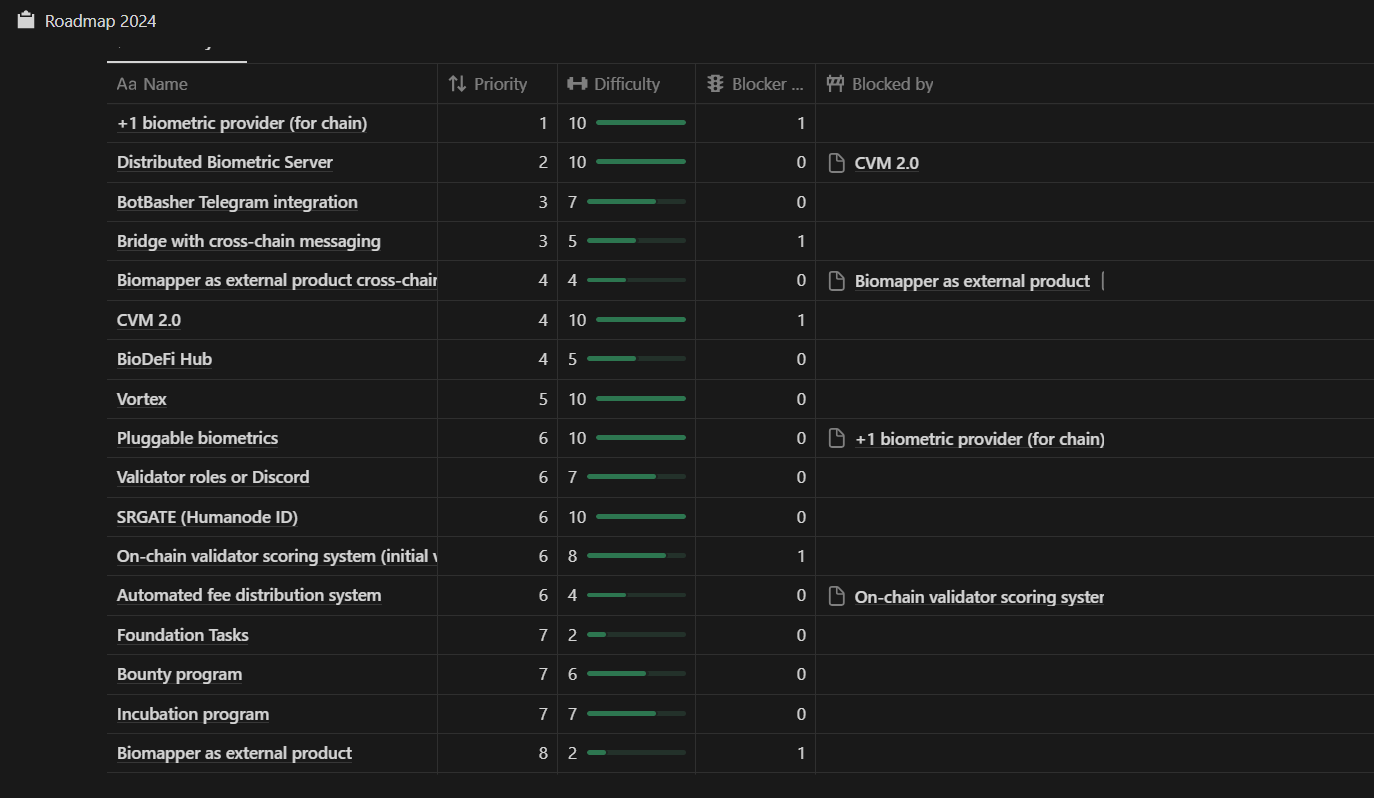The height and width of the screenshot is (798, 1374).
Task: Click the Aa icon in Name header
Action: (126, 84)
